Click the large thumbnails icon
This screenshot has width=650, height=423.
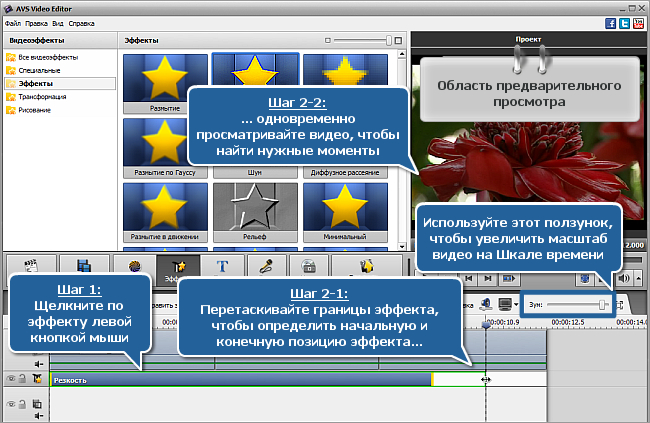(x=398, y=40)
